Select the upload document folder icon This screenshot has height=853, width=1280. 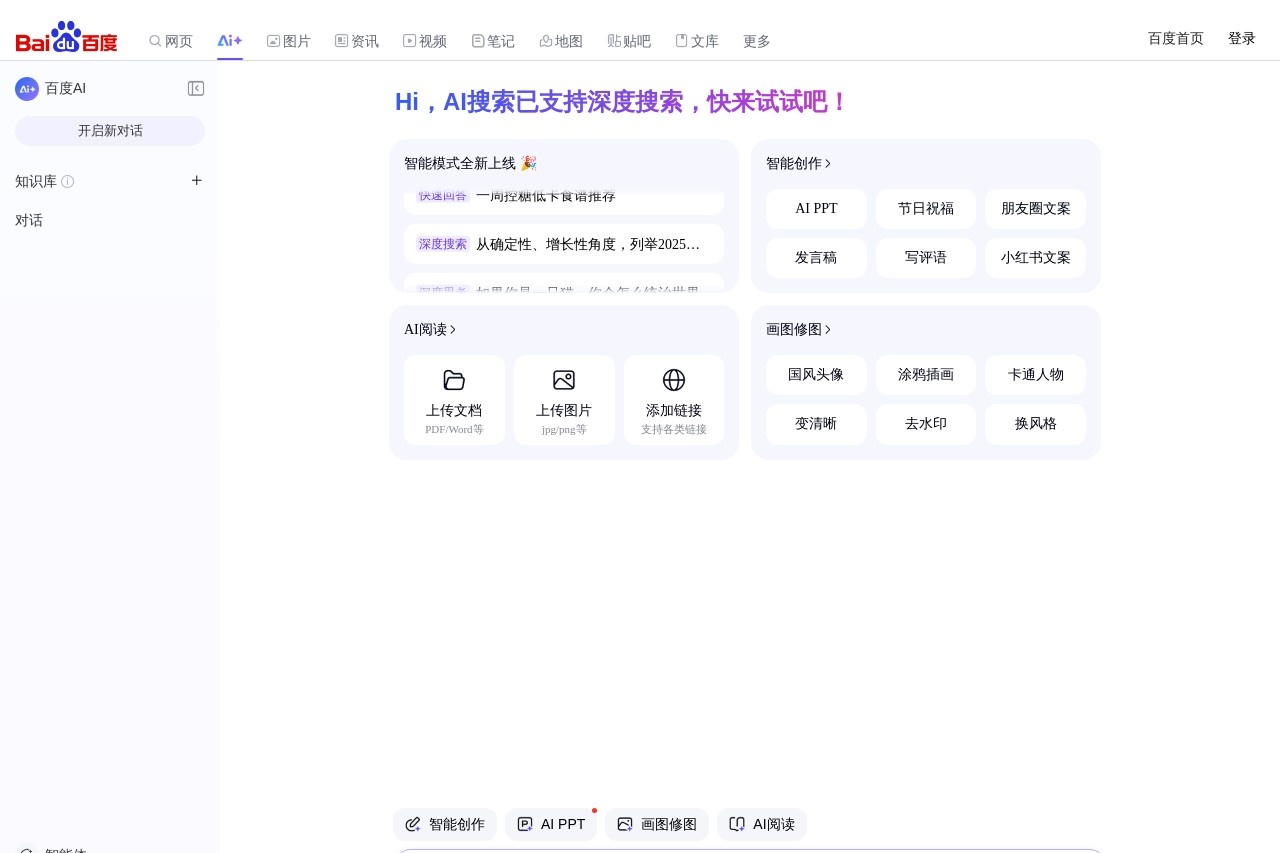pyautogui.click(x=454, y=380)
